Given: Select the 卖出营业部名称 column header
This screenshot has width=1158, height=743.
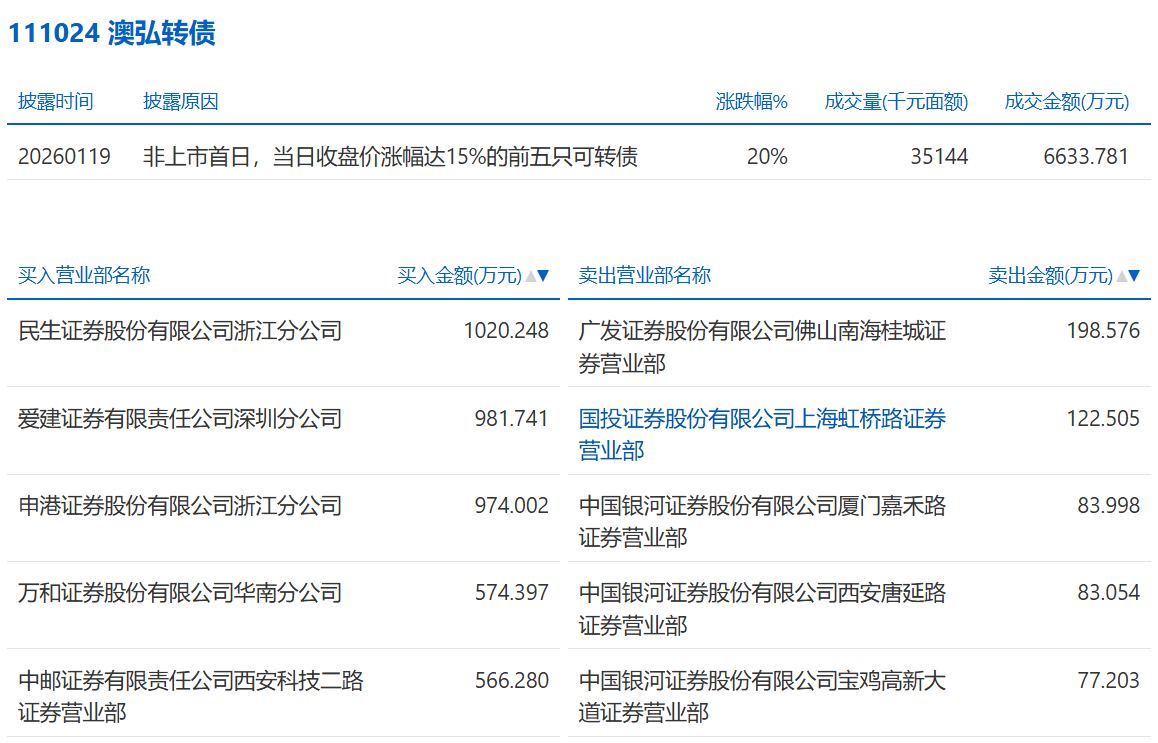Looking at the screenshot, I should click(645, 276).
